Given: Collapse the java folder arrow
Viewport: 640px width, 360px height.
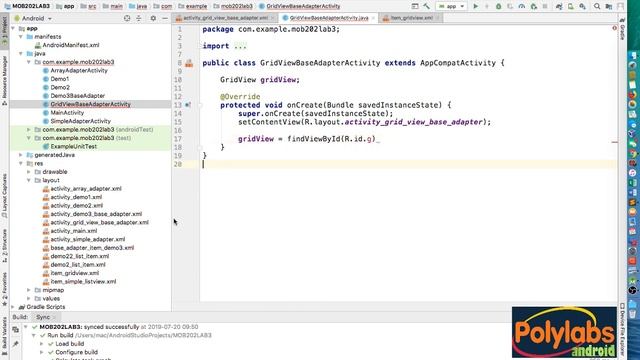Looking at the screenshot, I should (x=21, y=53).
